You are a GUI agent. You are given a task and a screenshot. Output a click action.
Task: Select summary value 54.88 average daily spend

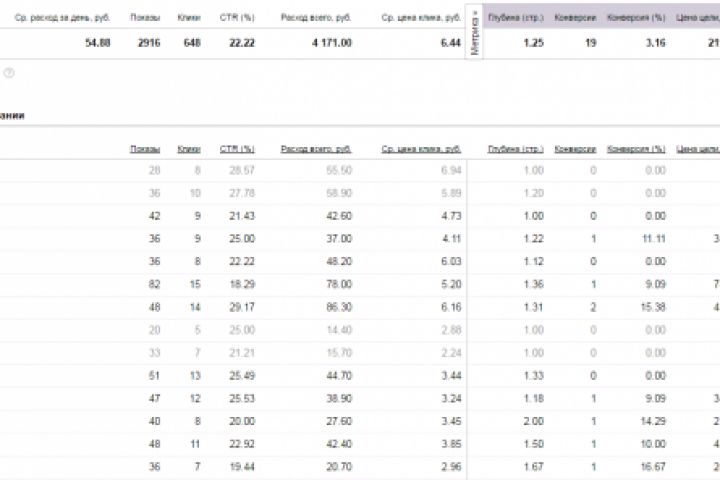pos(97,43)
